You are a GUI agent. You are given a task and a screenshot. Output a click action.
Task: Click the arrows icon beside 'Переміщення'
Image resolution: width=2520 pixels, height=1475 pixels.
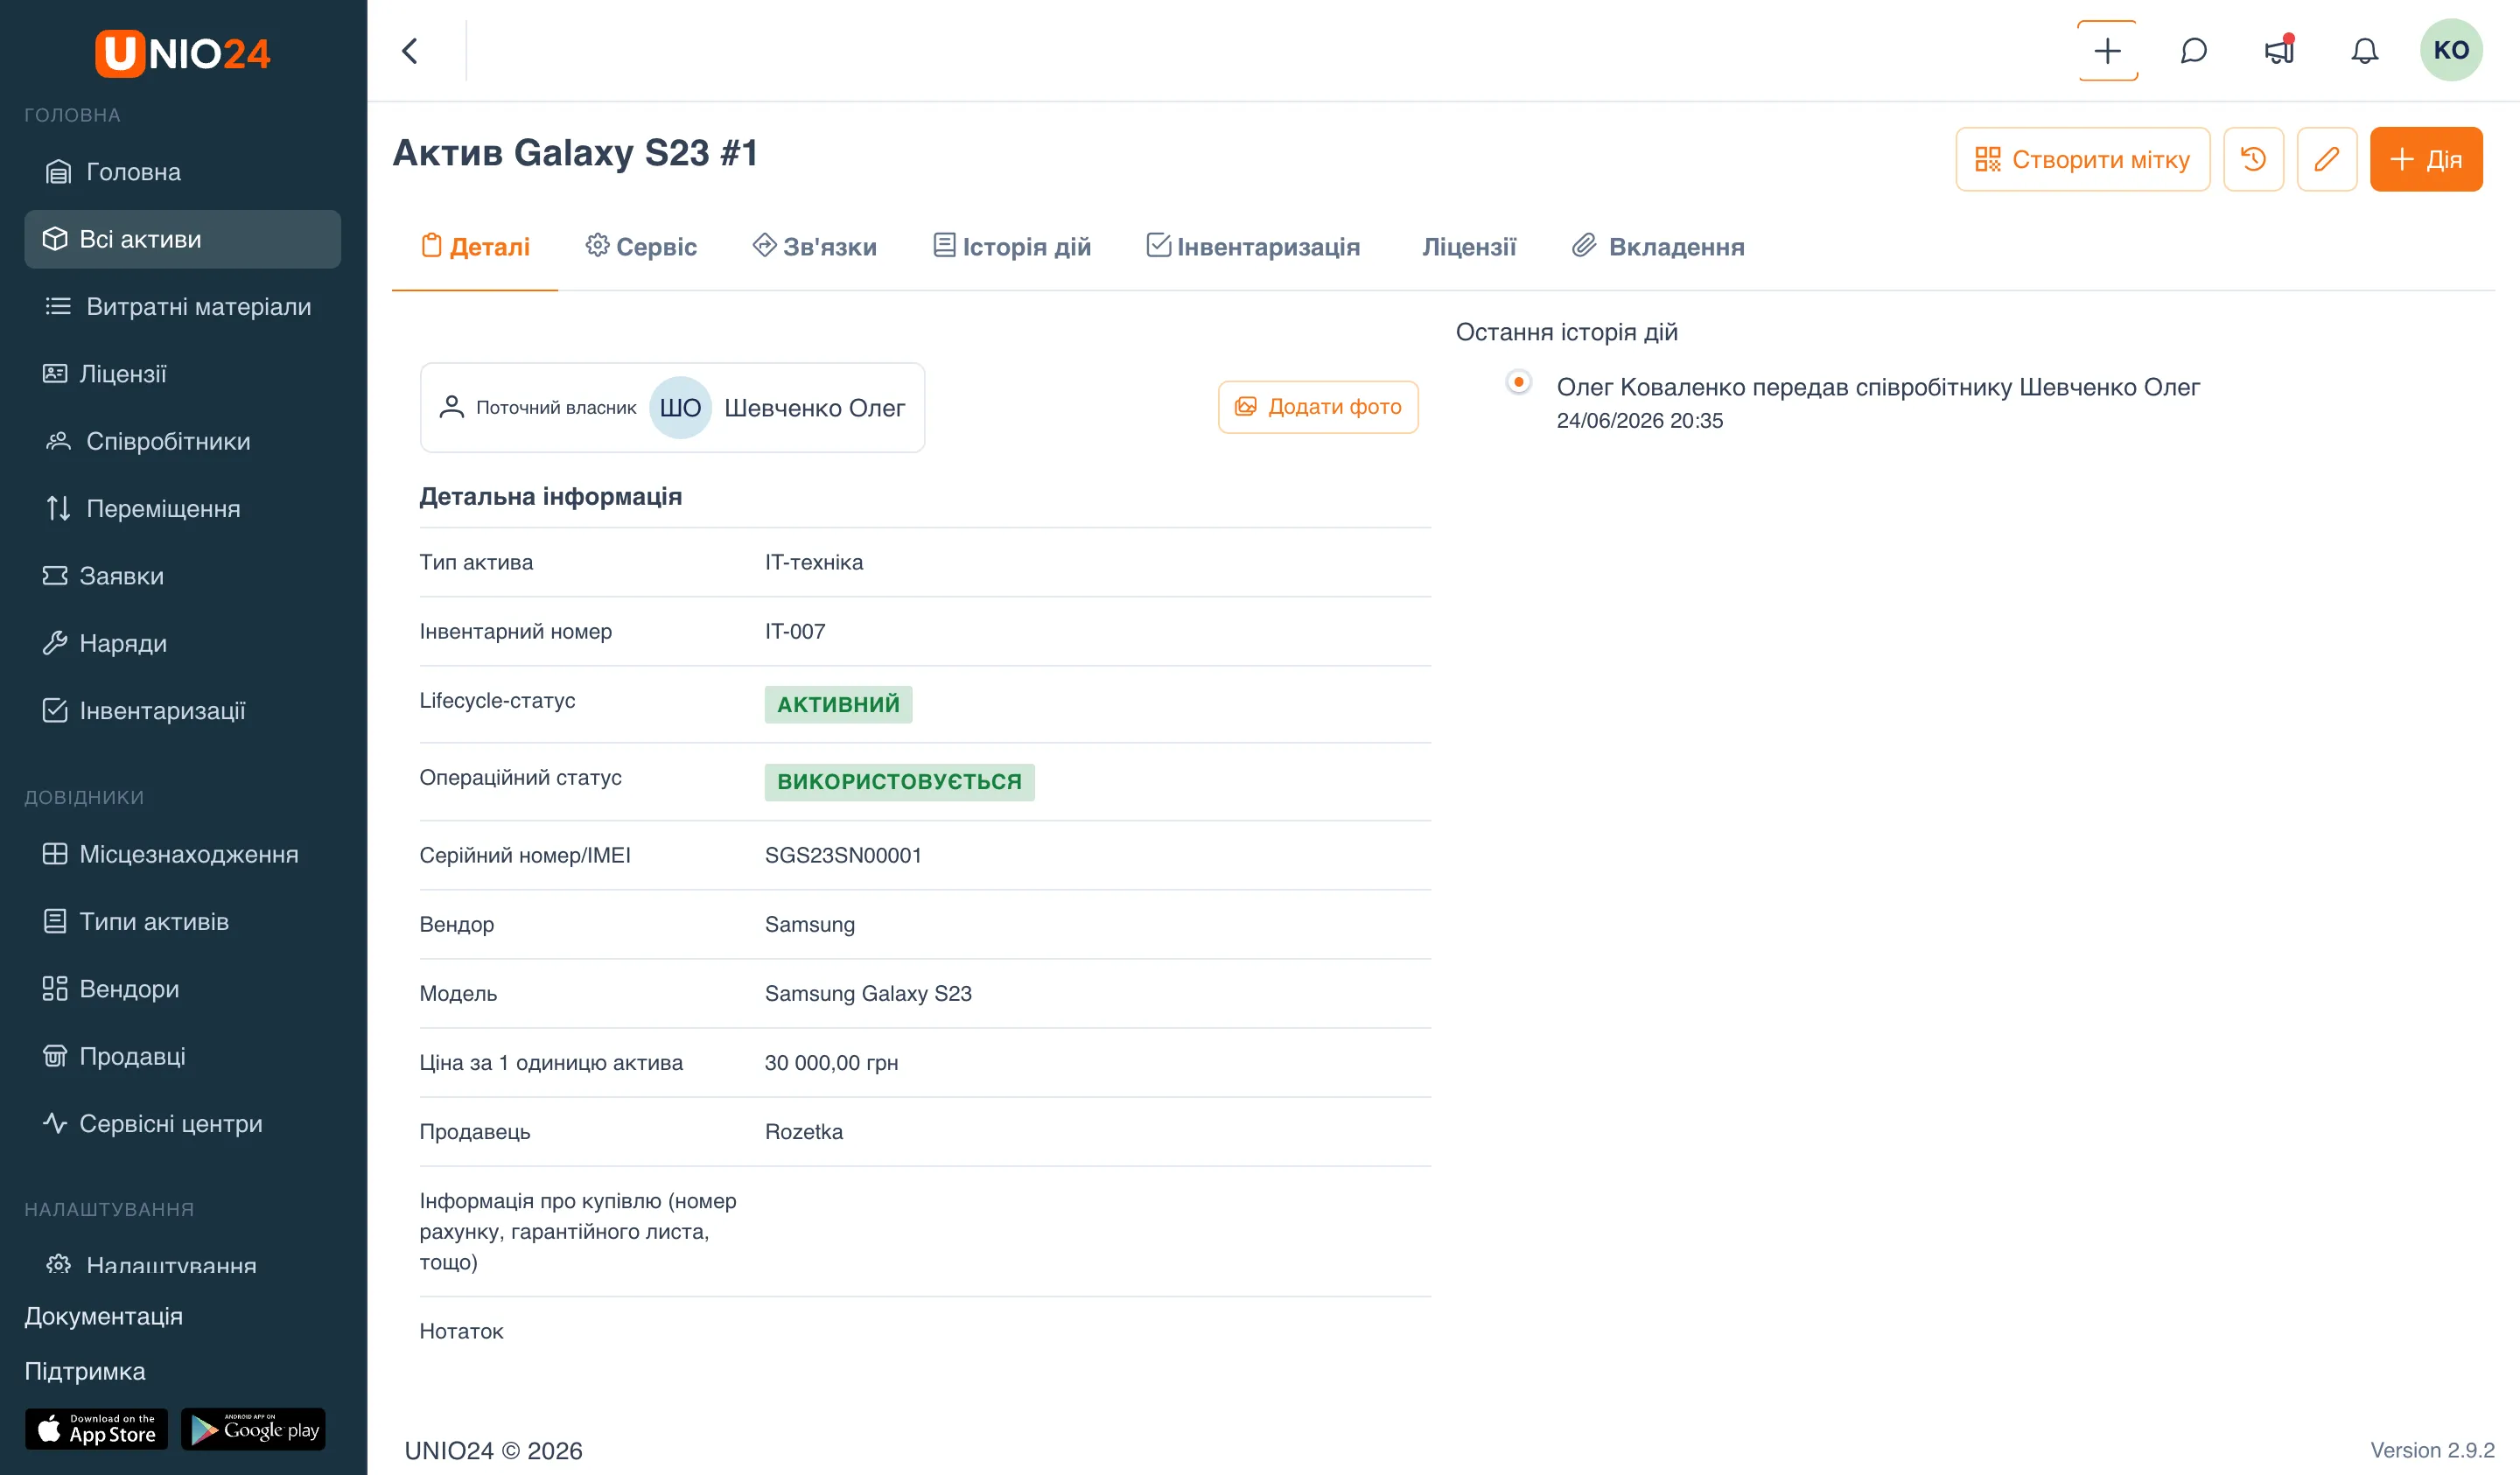tap(58, 509)
